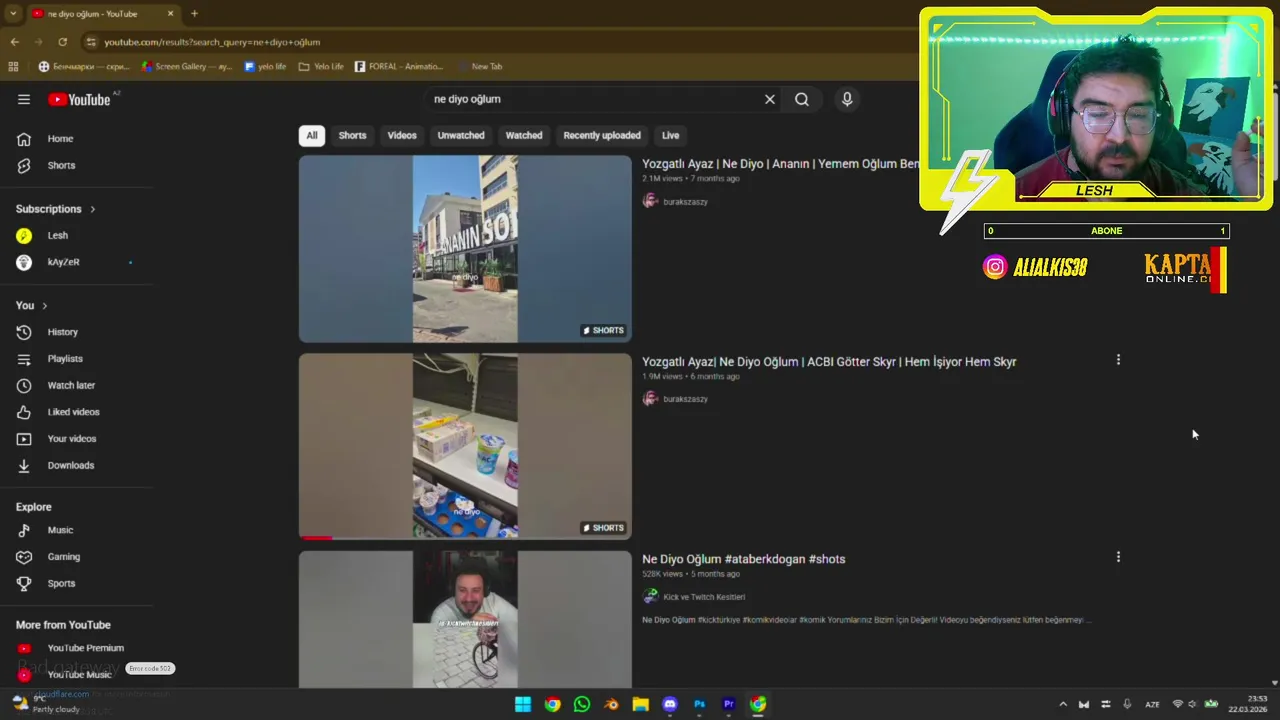Open Photoshop from the taskbar
Image resolution: width=1280 pixels, height=720 pixels.
(x=700, y=704)
